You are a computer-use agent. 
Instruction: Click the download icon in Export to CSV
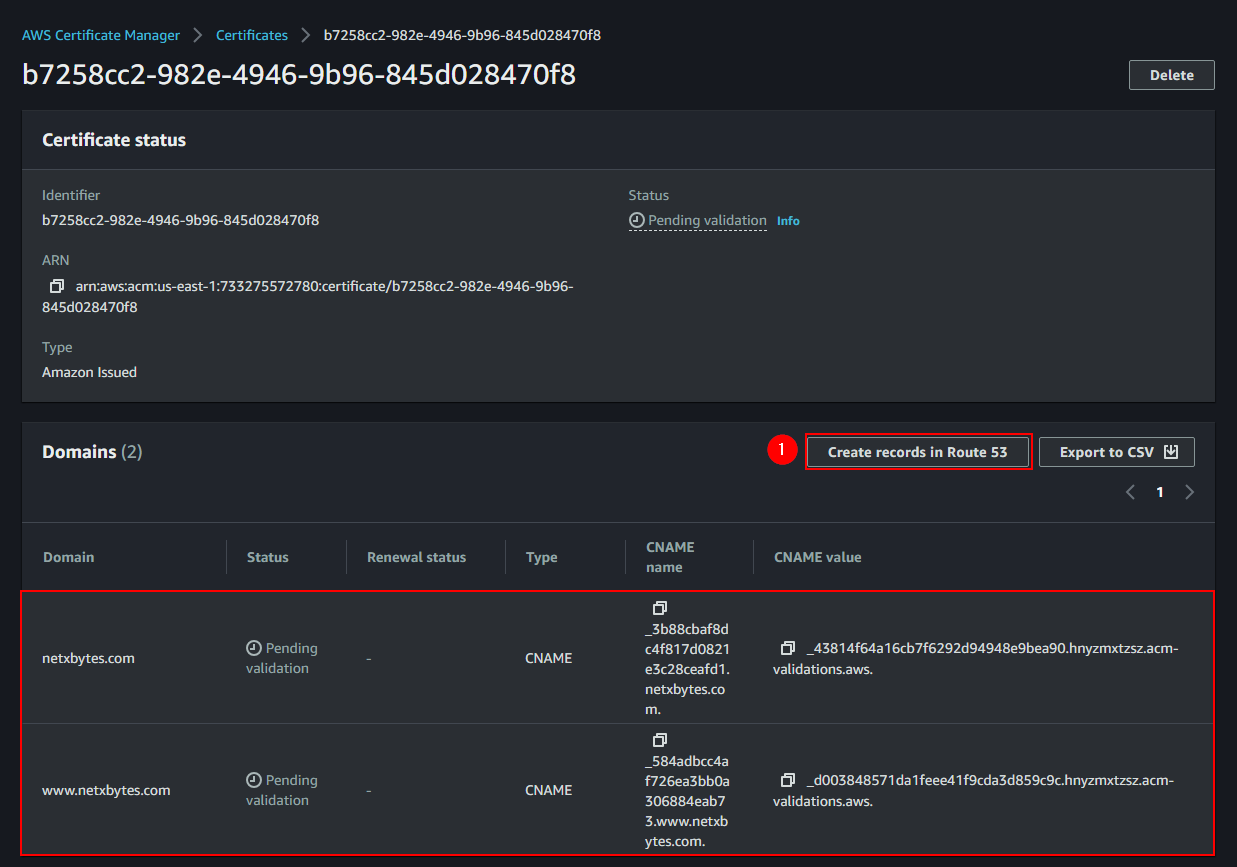click(x=1171, y=452)
